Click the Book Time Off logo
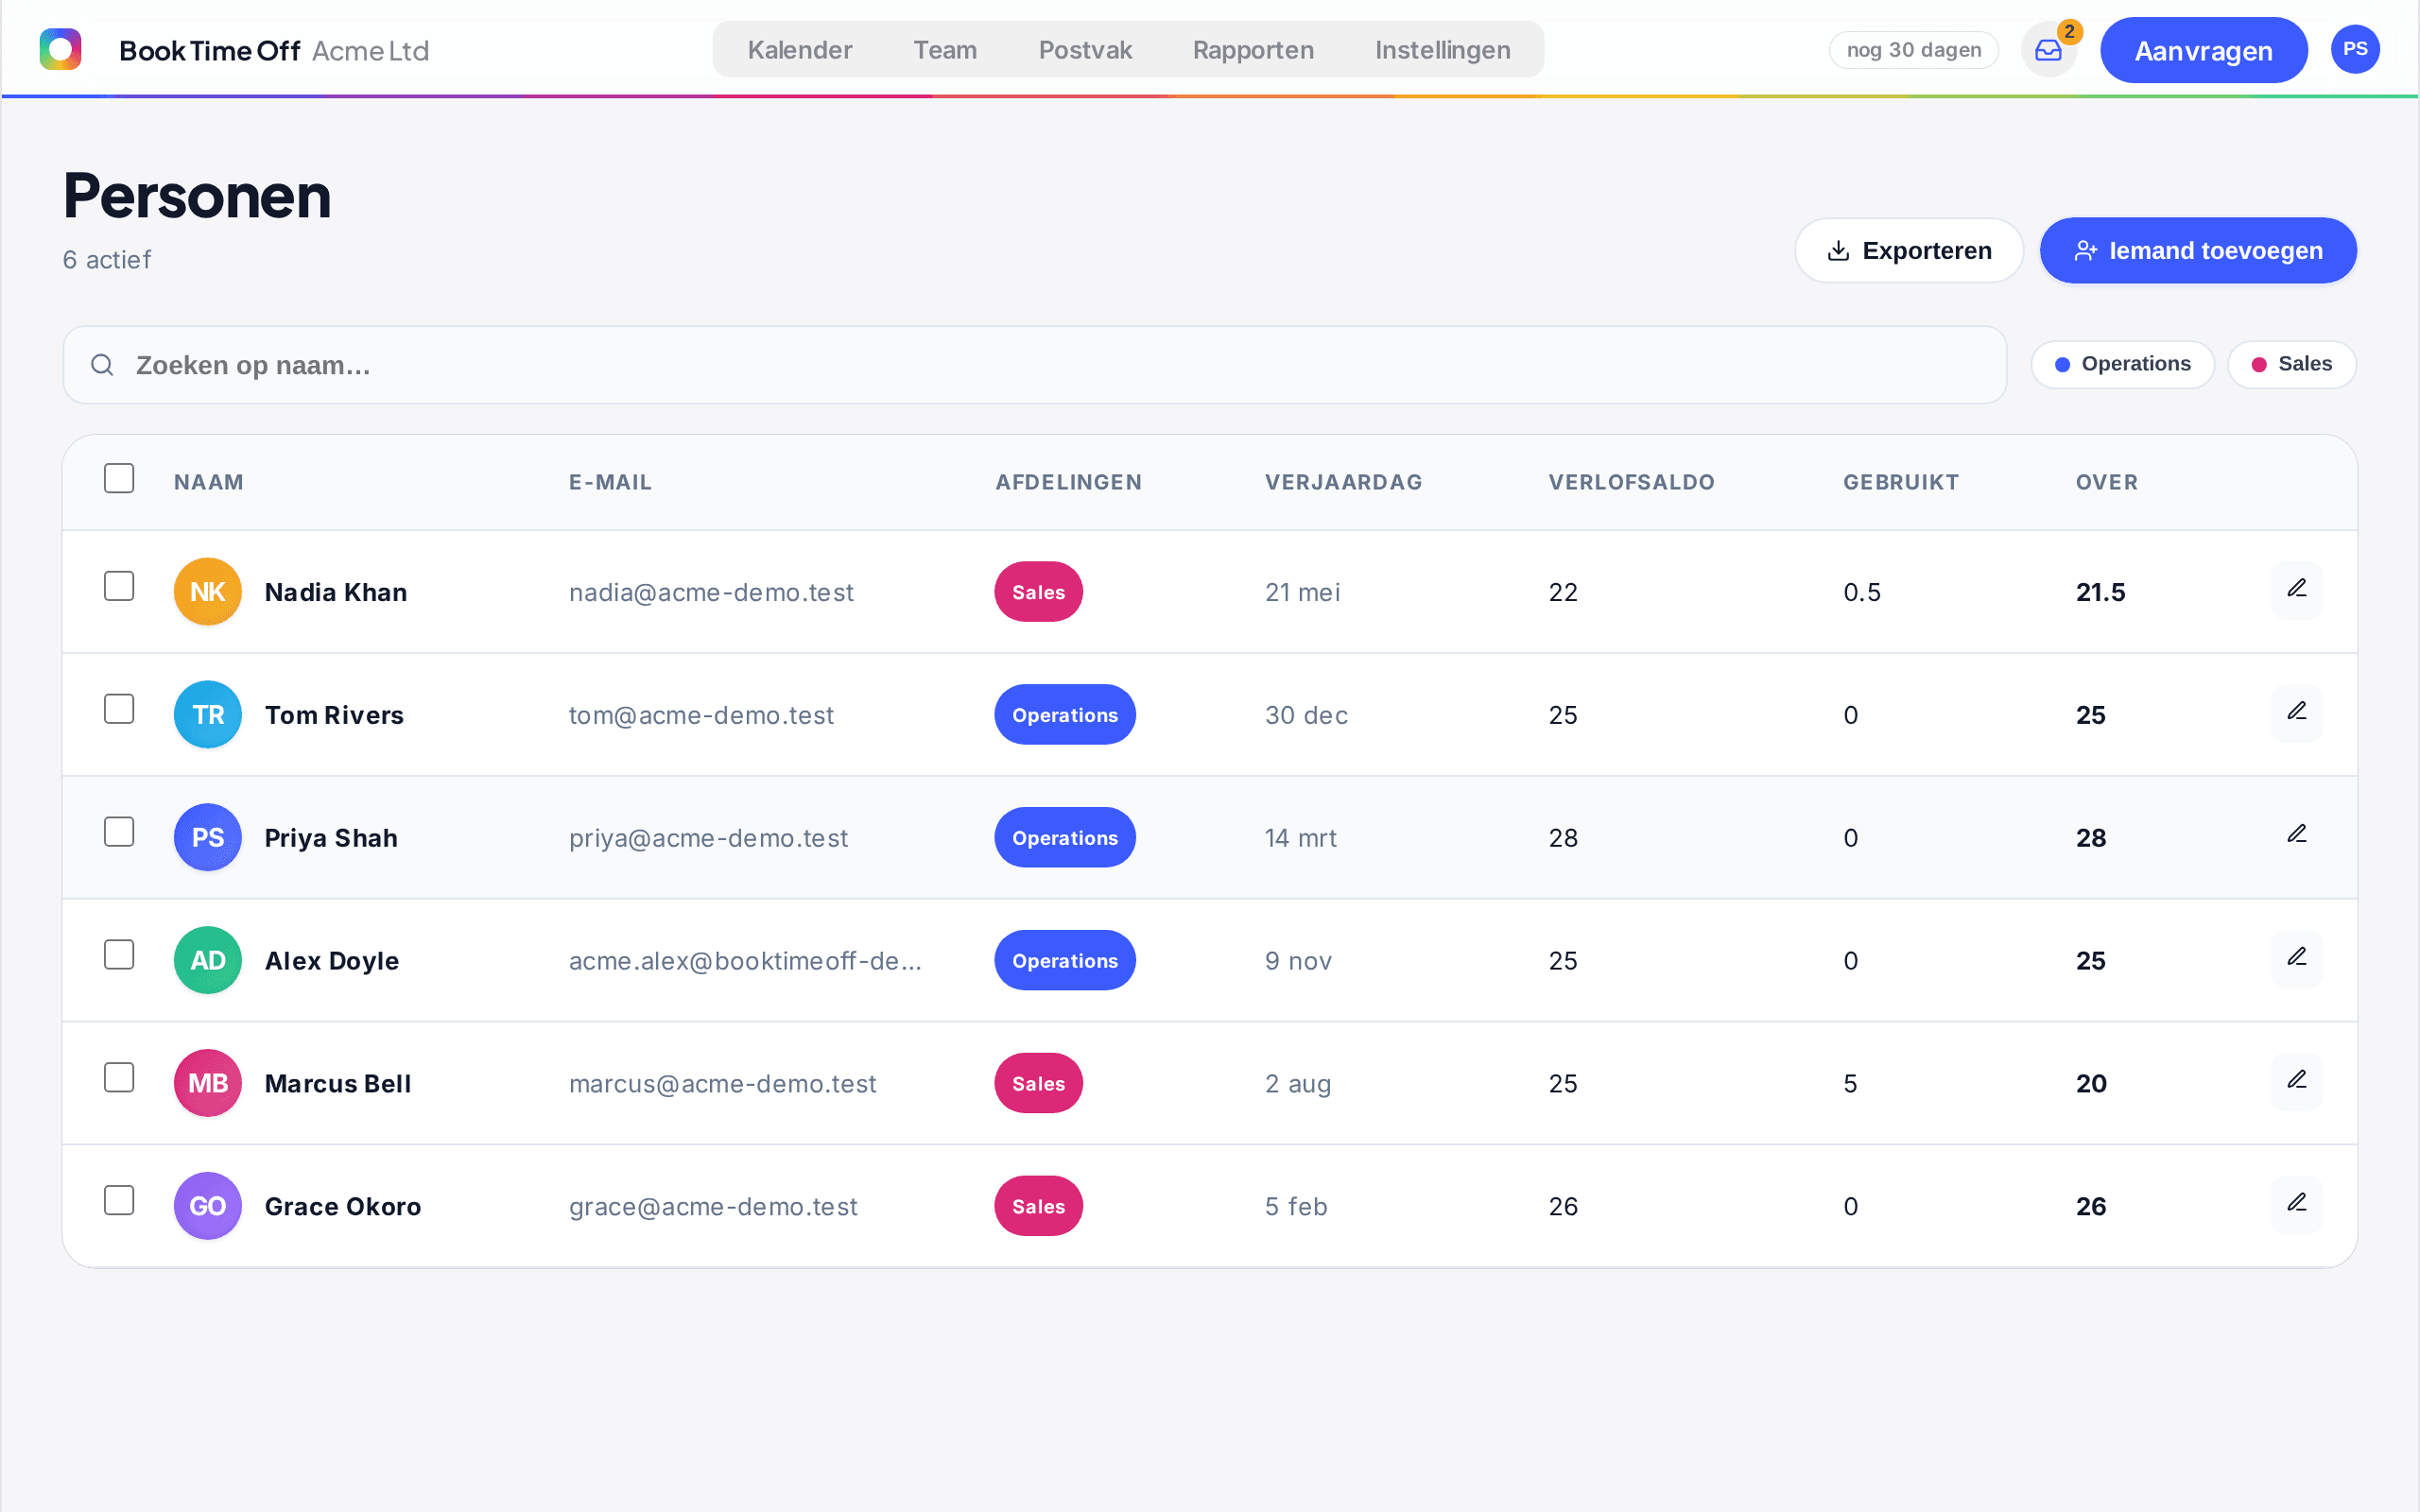Screen dimensions: 2420x1512 60,49
